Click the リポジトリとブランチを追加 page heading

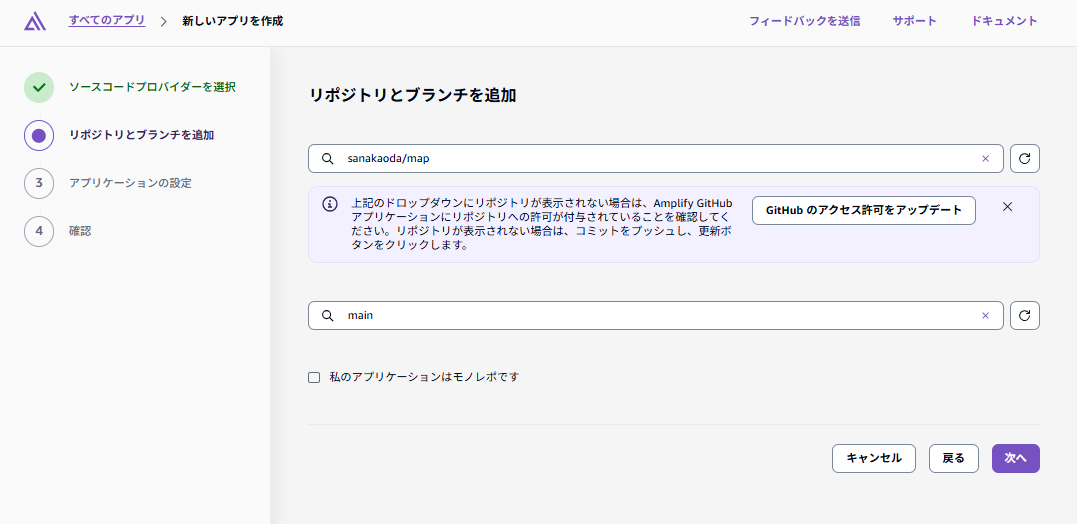(412, 95)
